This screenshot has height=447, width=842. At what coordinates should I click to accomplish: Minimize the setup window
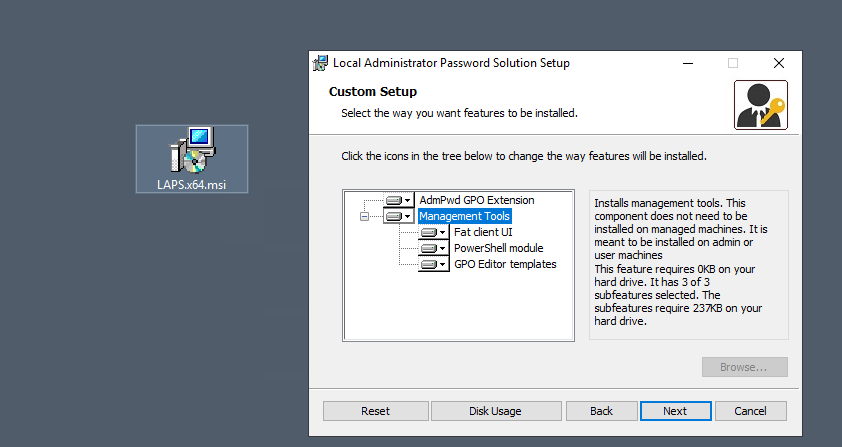pyautogui.click(x=688, y=63)
